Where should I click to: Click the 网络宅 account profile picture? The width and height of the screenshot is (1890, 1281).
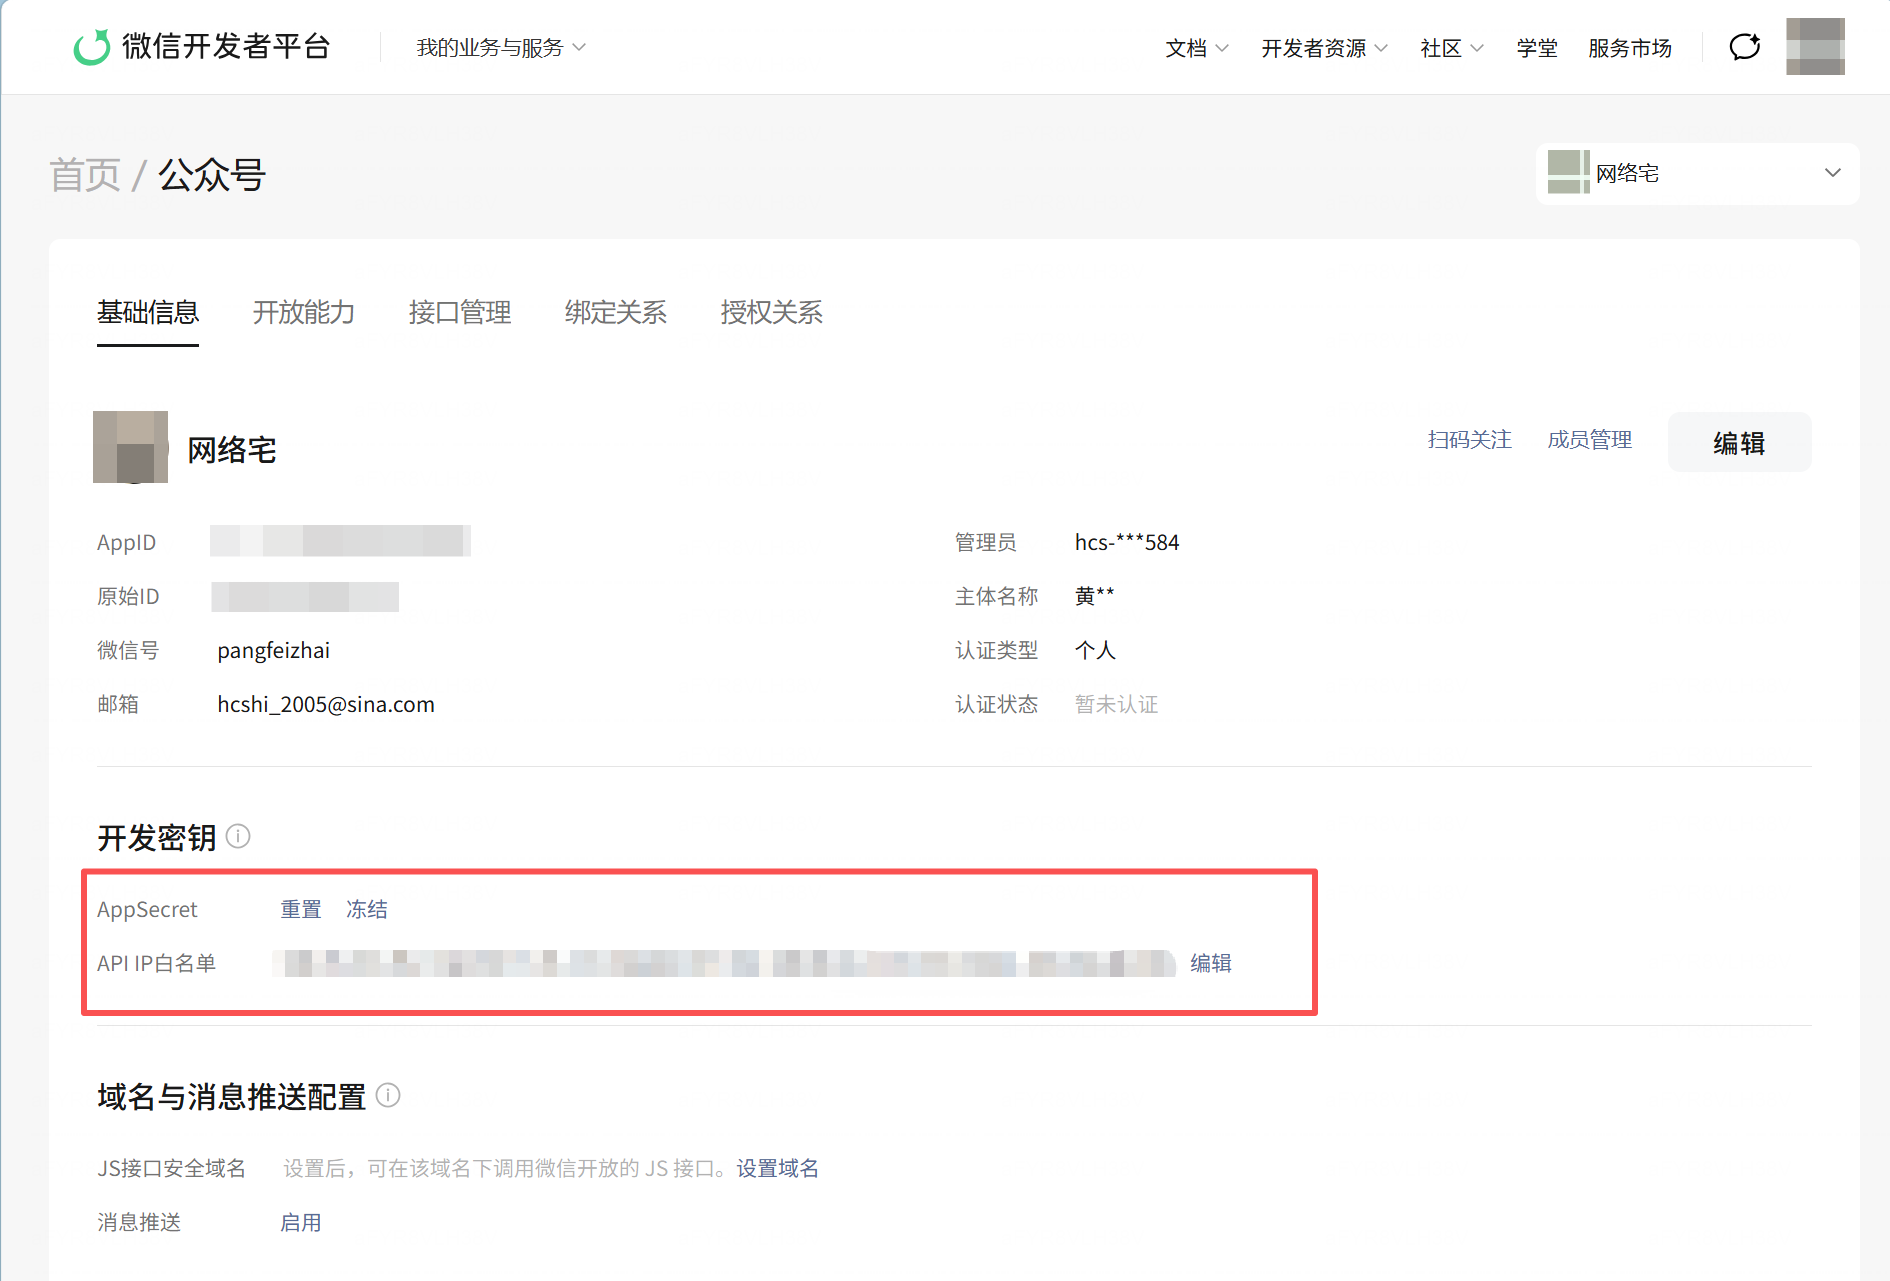tap(130, 447)
